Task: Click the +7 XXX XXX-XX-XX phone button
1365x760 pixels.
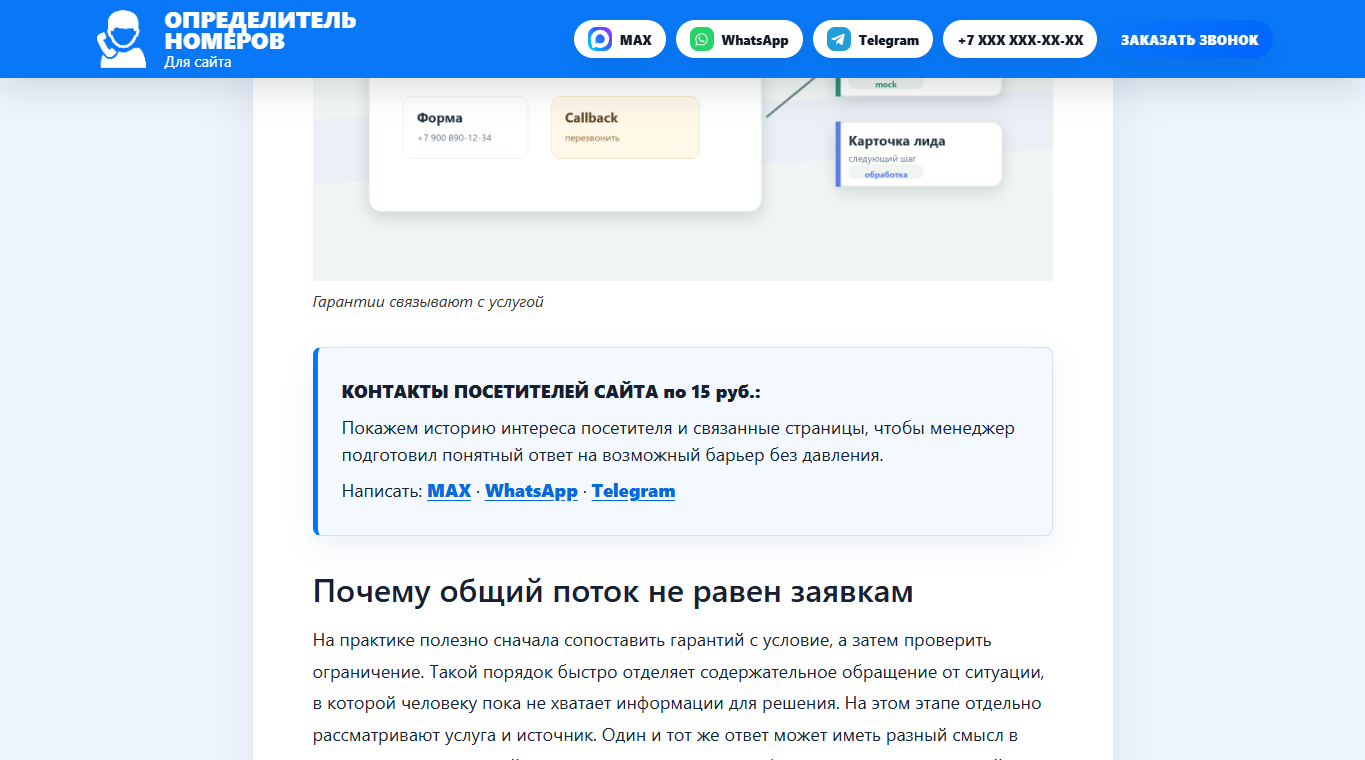Action: (x=1020, y=40)
